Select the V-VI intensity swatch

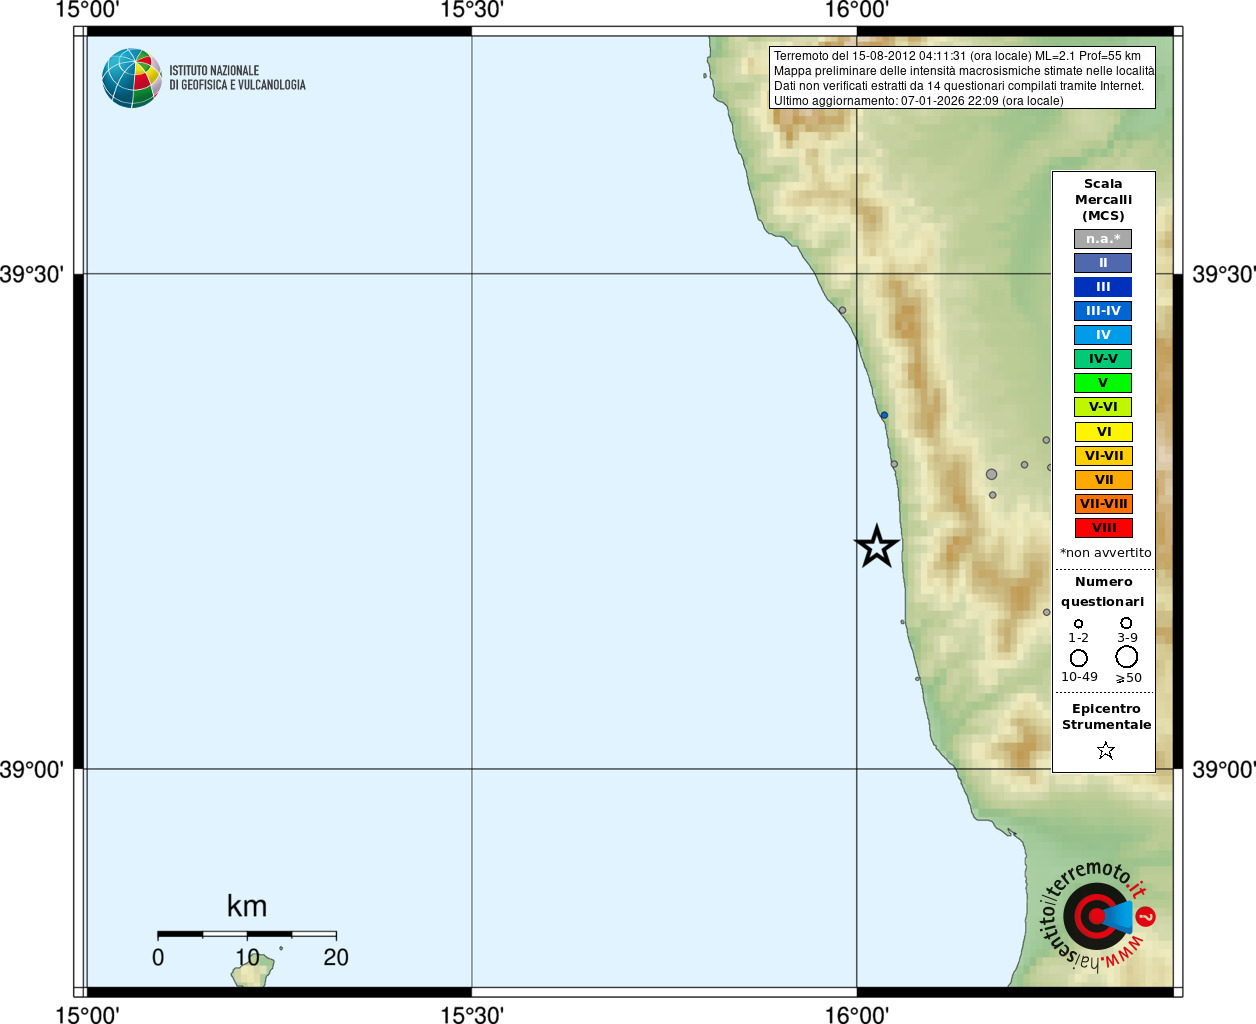click(1103, 407)
